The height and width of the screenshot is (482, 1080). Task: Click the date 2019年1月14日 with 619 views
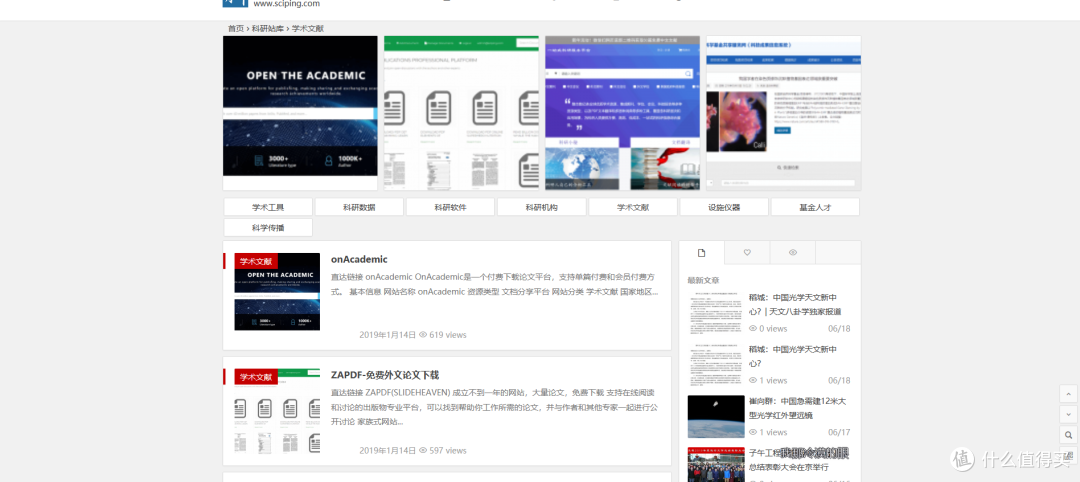click(388, 335)
